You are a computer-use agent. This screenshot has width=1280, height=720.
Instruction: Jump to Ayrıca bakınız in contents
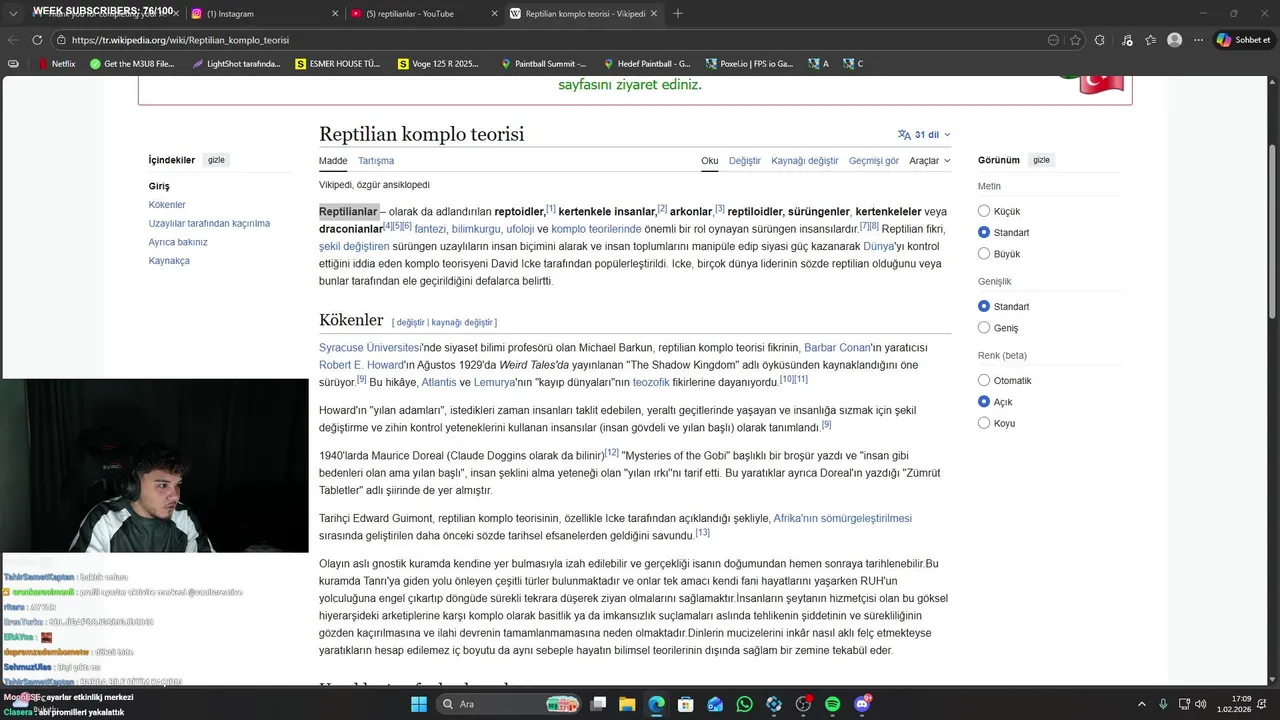[178, 242]
